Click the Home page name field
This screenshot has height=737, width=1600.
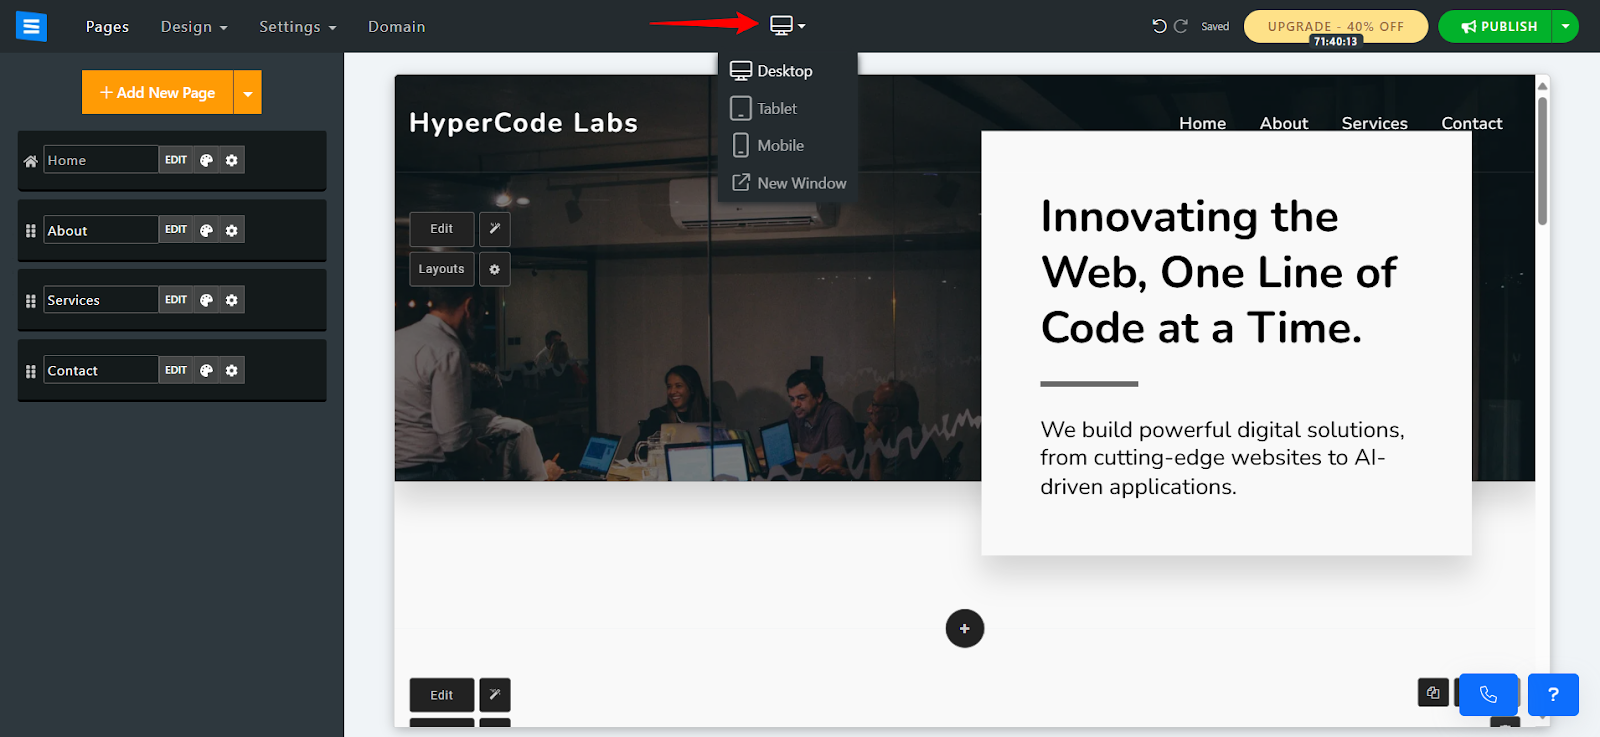point(101,160)
